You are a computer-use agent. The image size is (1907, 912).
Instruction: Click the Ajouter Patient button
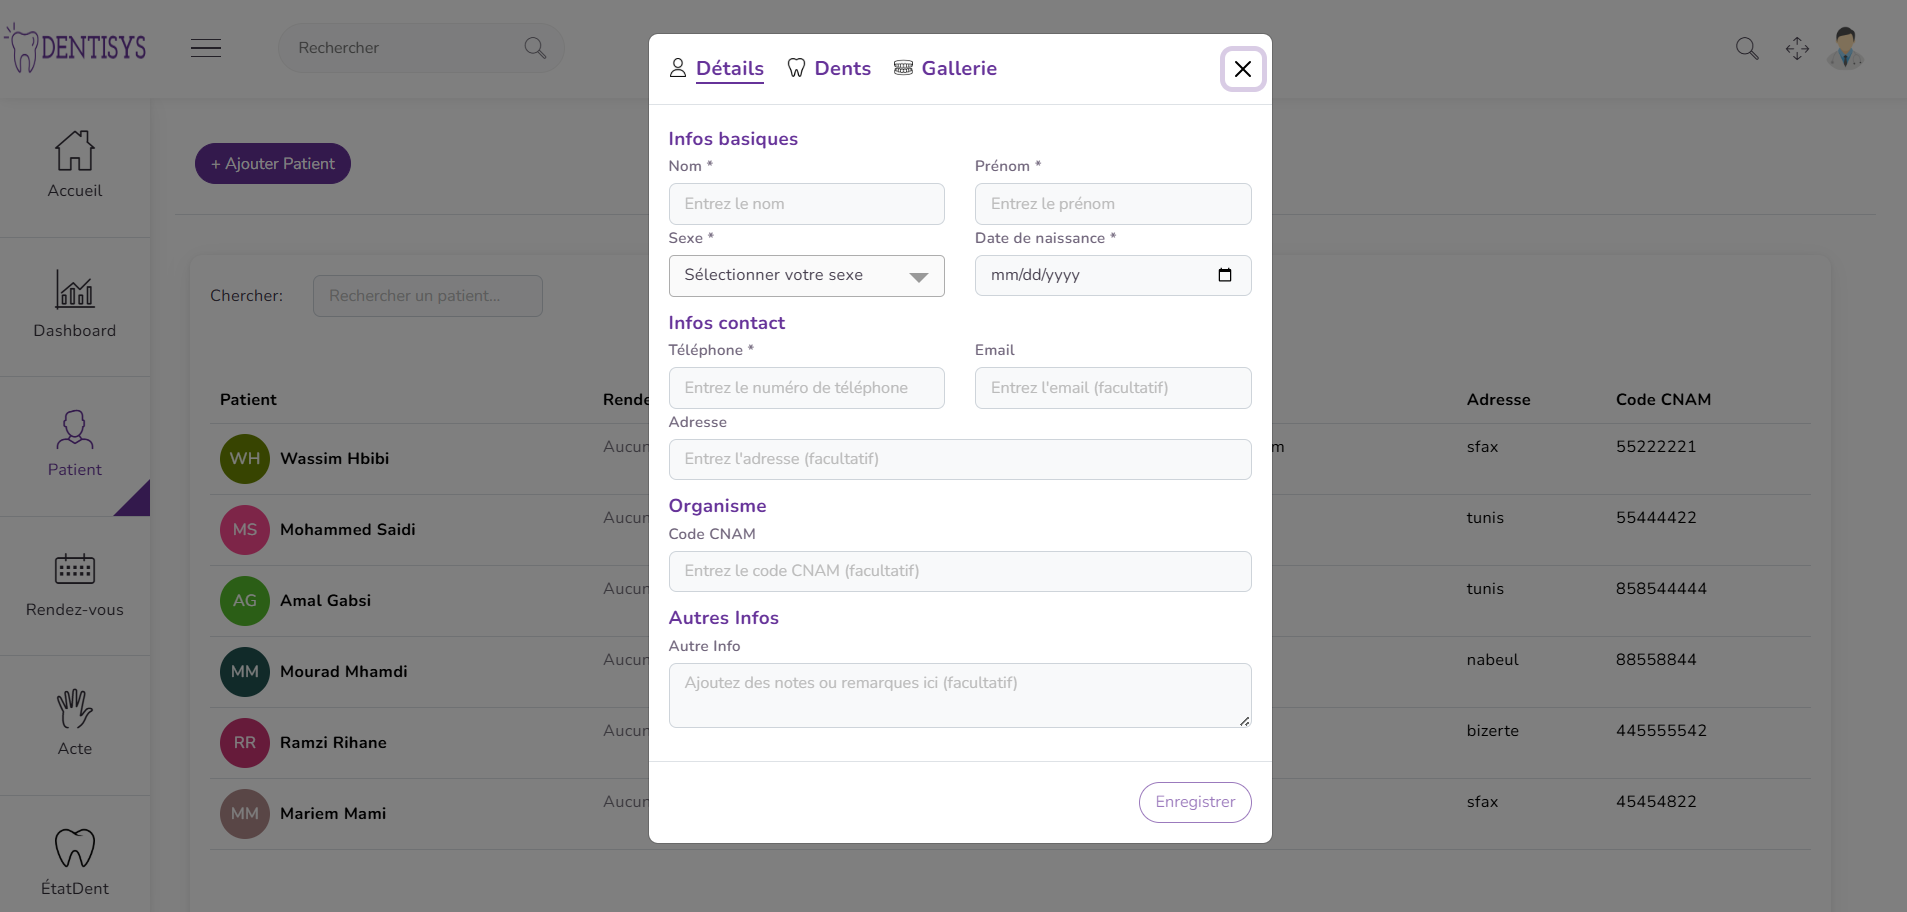pyautogui.click(x=273, y=164)
